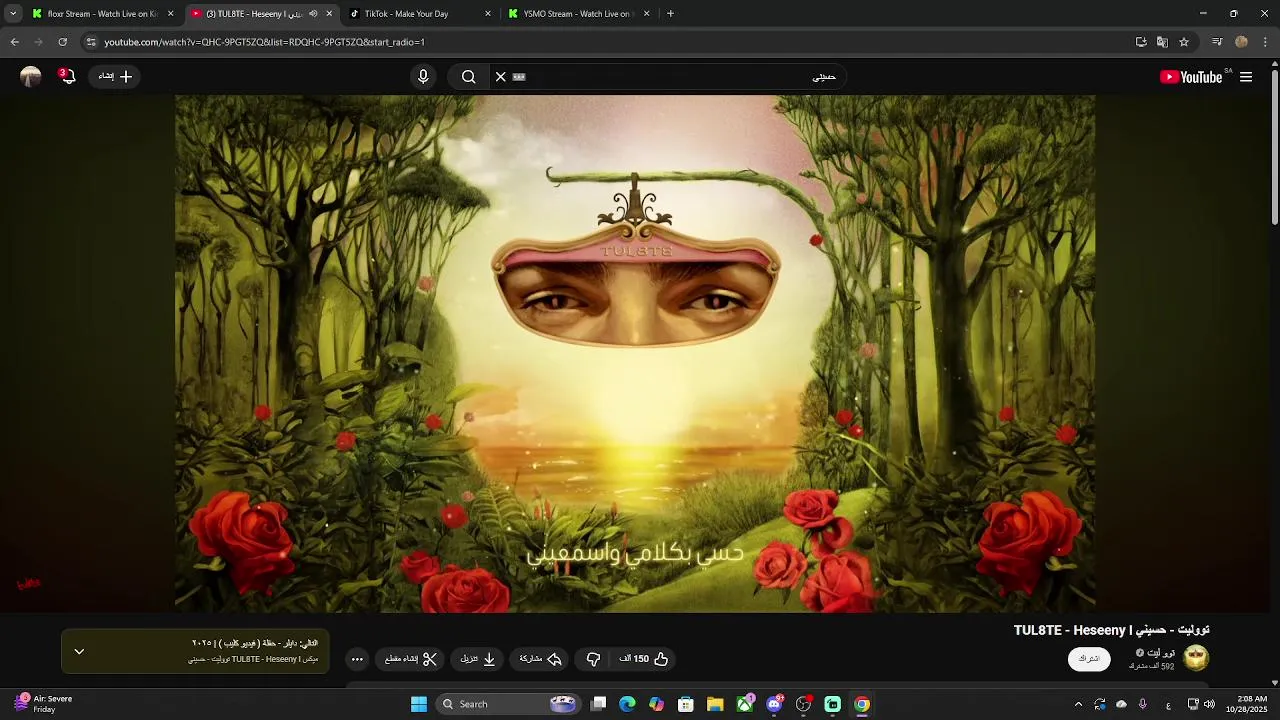Close the TikTok tab
The image size is (1280, 720).
tap(488, 14)
